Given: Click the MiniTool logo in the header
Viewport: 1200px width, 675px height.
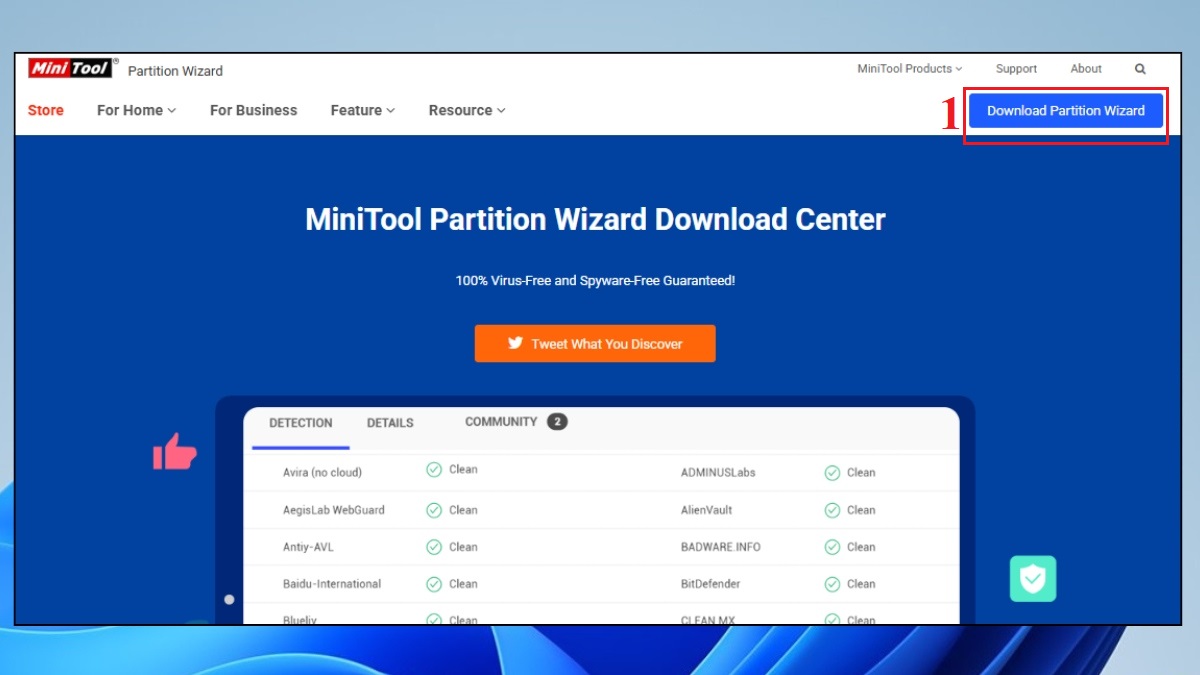Looking at the screenshot, I should coord(70,67).
